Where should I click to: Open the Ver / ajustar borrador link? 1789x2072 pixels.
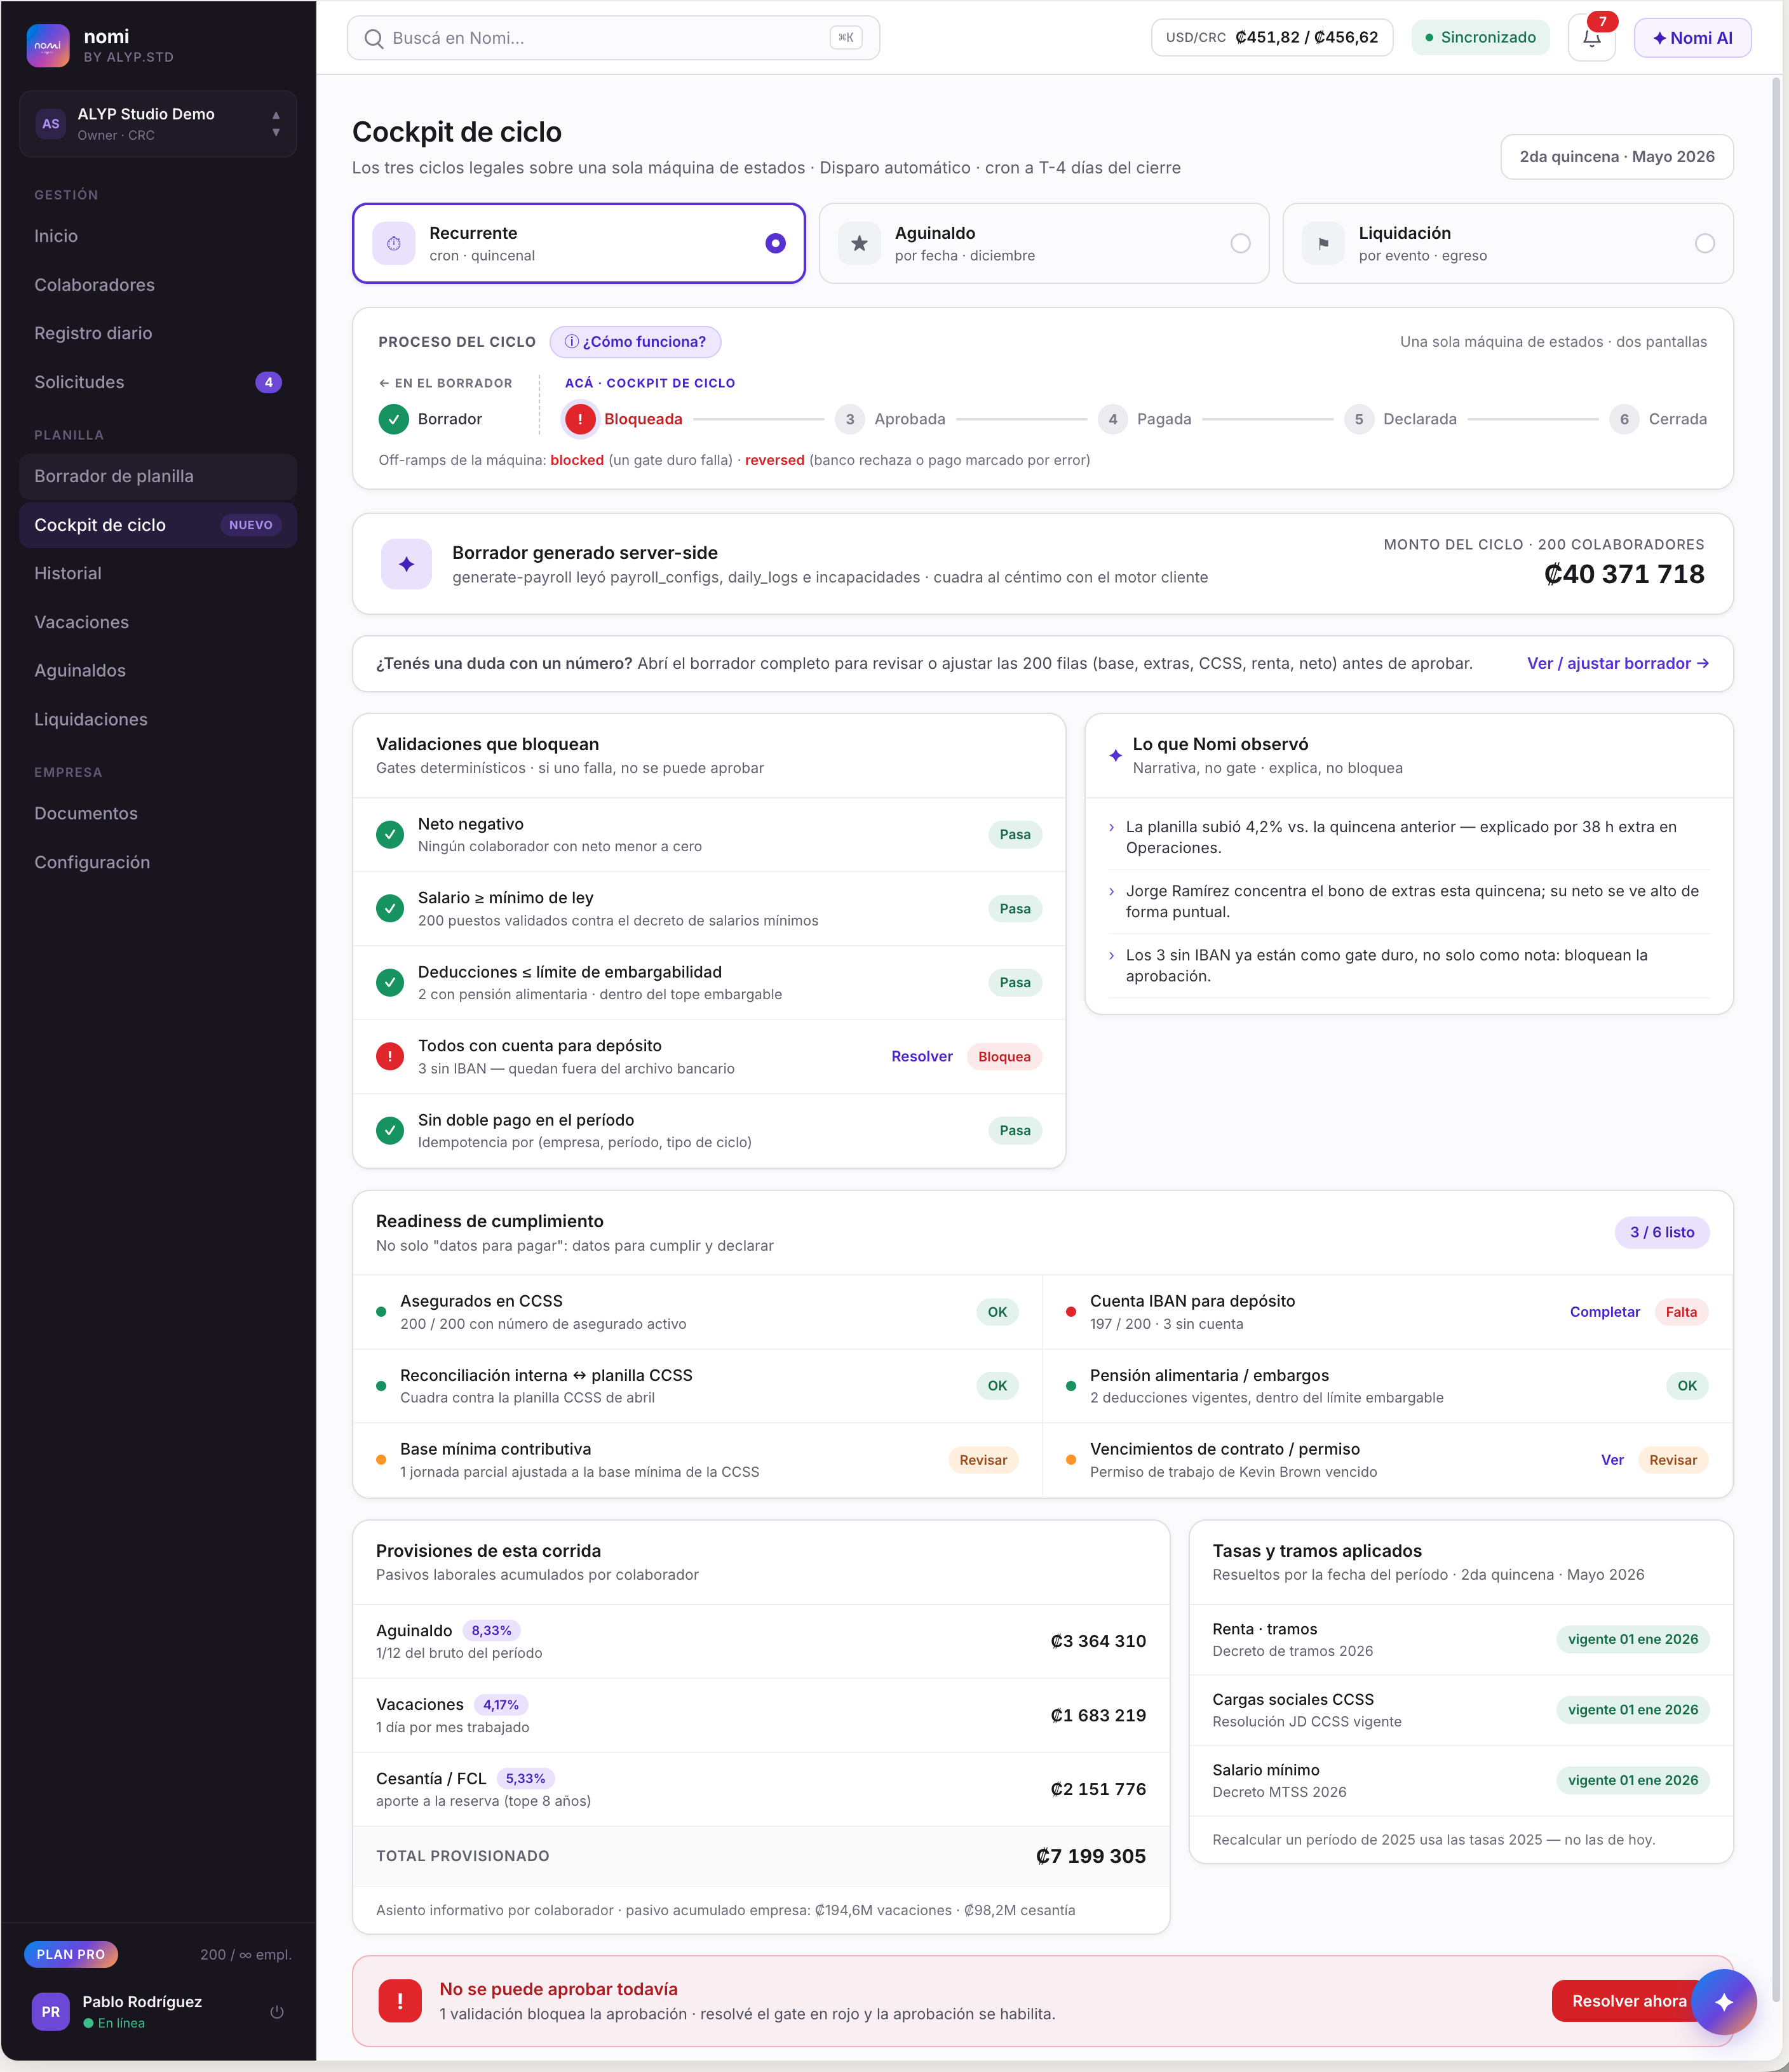(1617, 663)
